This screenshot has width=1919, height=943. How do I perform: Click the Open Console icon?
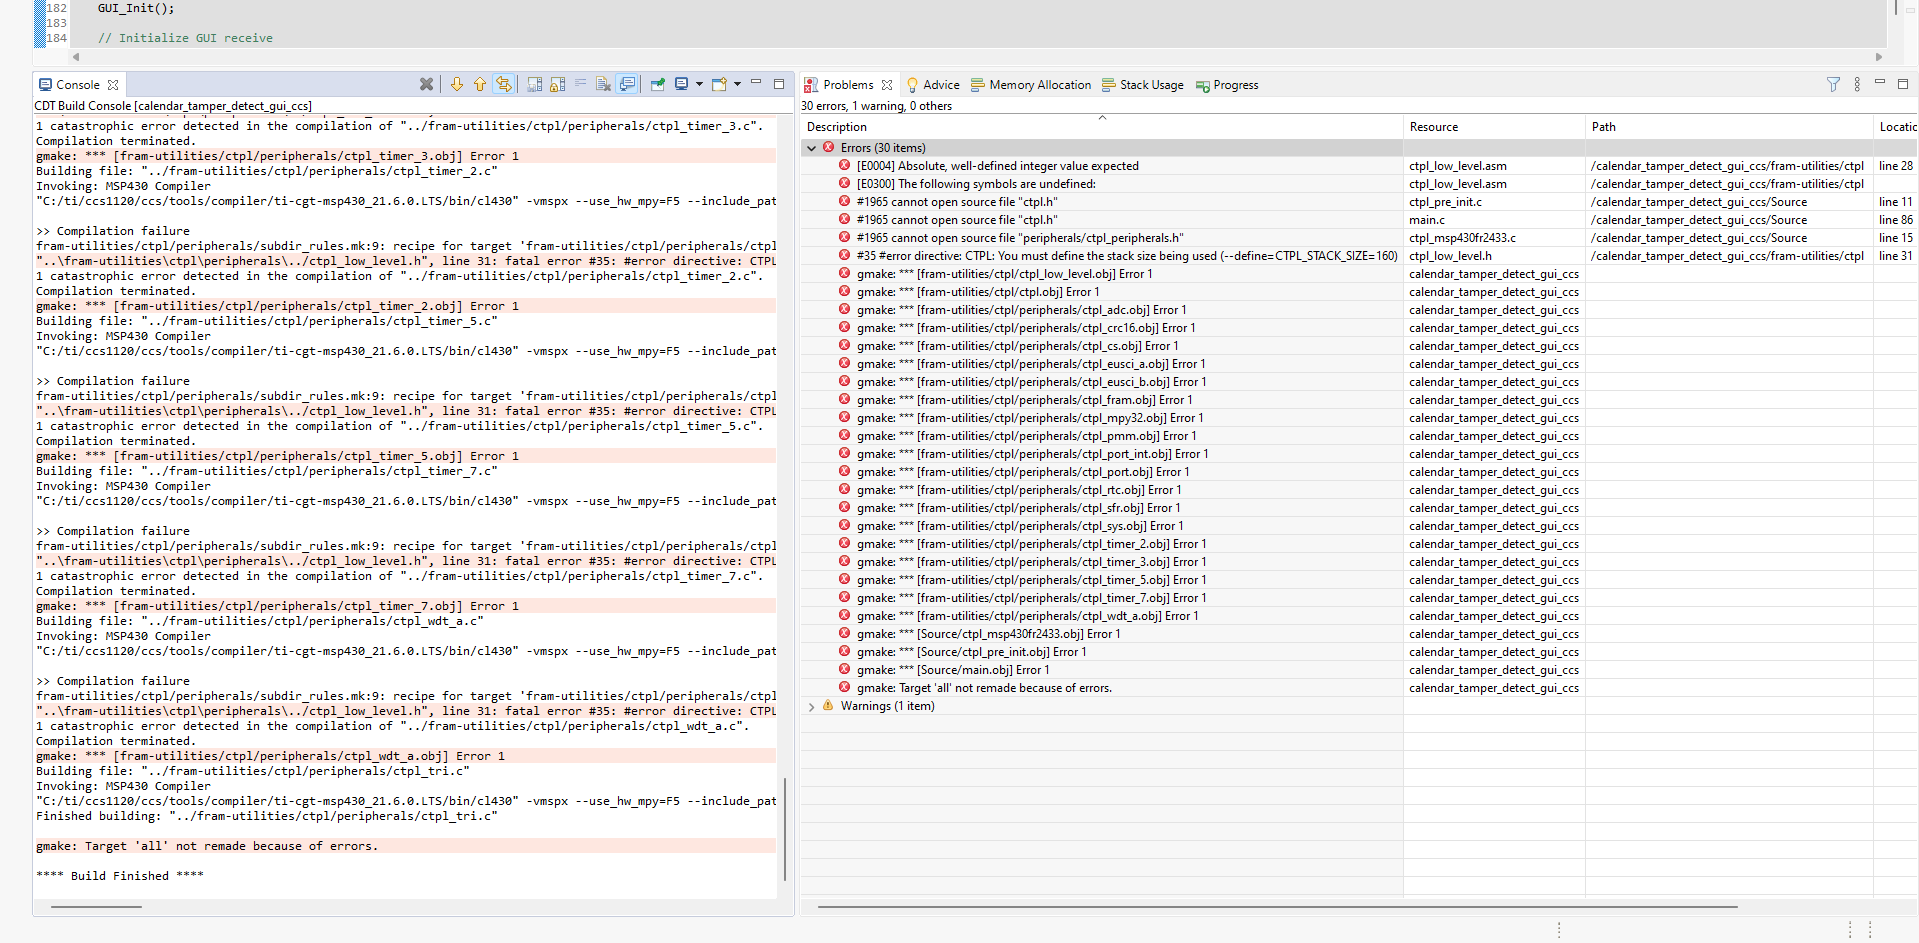tap(719, 85)
